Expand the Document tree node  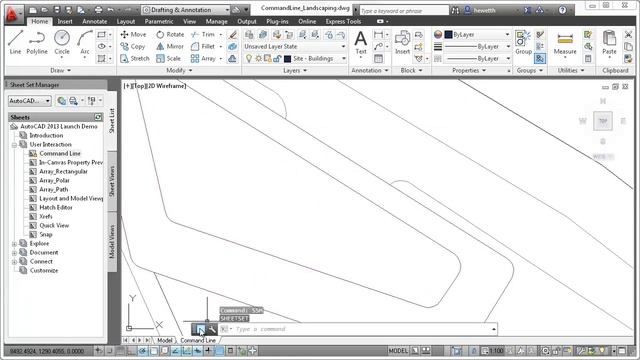coord(14,253)
